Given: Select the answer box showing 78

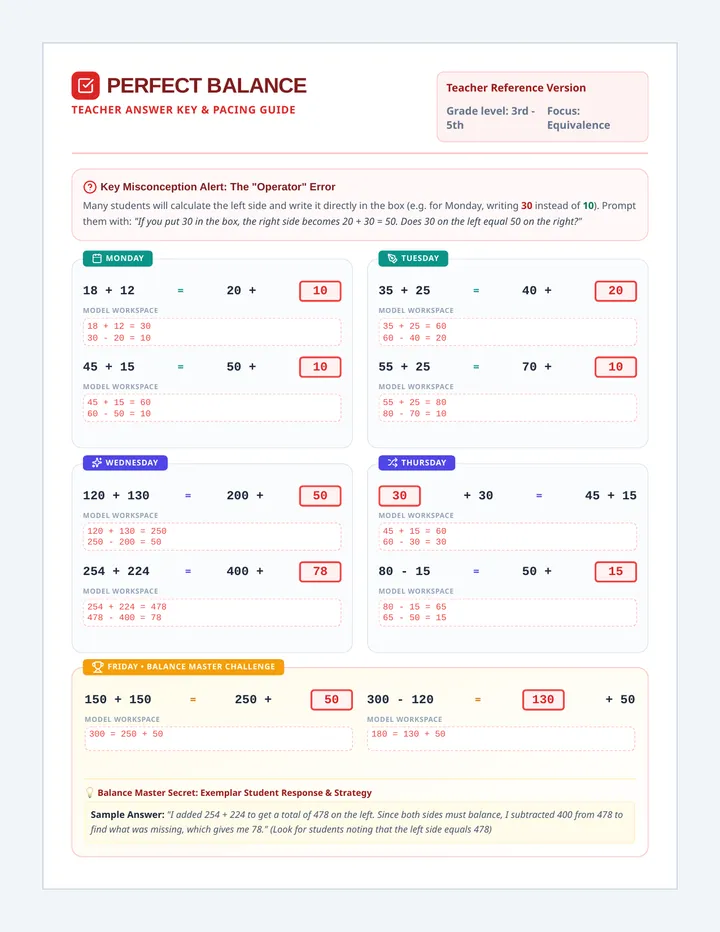Looking at the screenshot, I should (320, 572).
